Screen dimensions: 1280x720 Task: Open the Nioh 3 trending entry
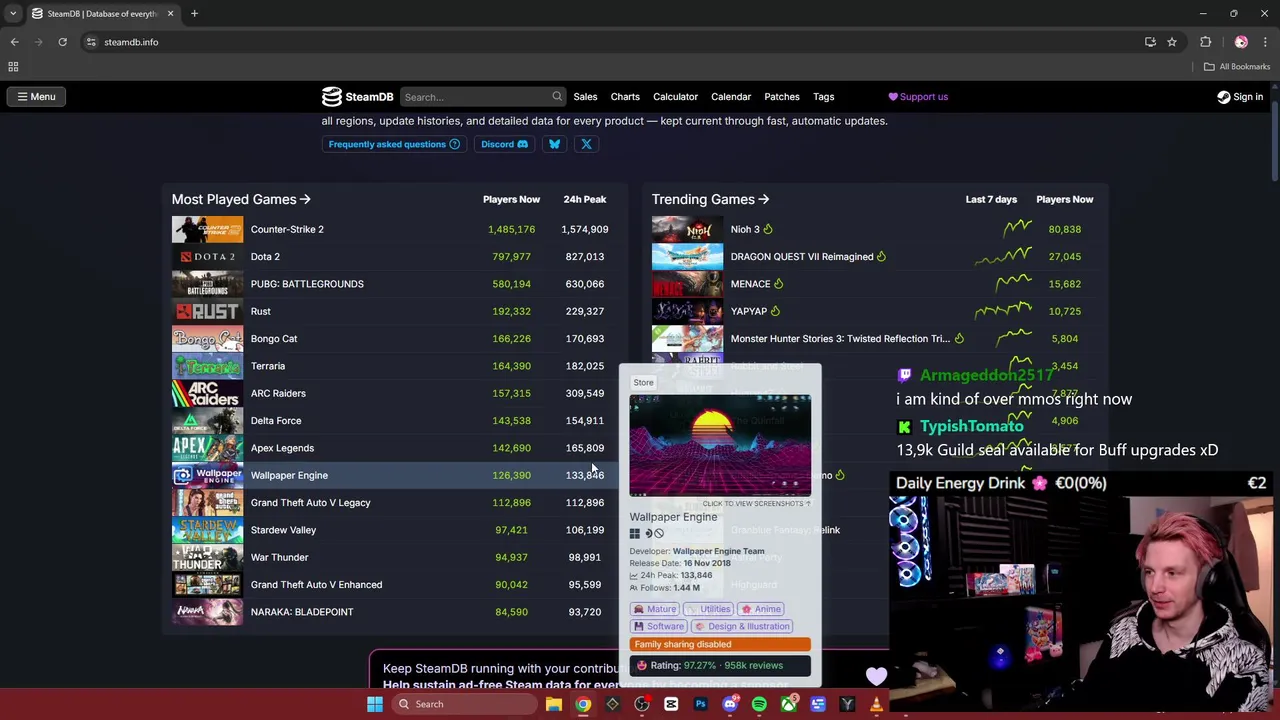876,229
